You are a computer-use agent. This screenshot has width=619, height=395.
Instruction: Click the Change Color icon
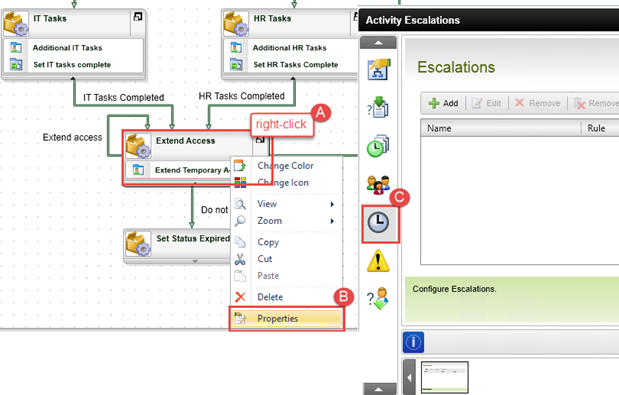tap(240, 165)
